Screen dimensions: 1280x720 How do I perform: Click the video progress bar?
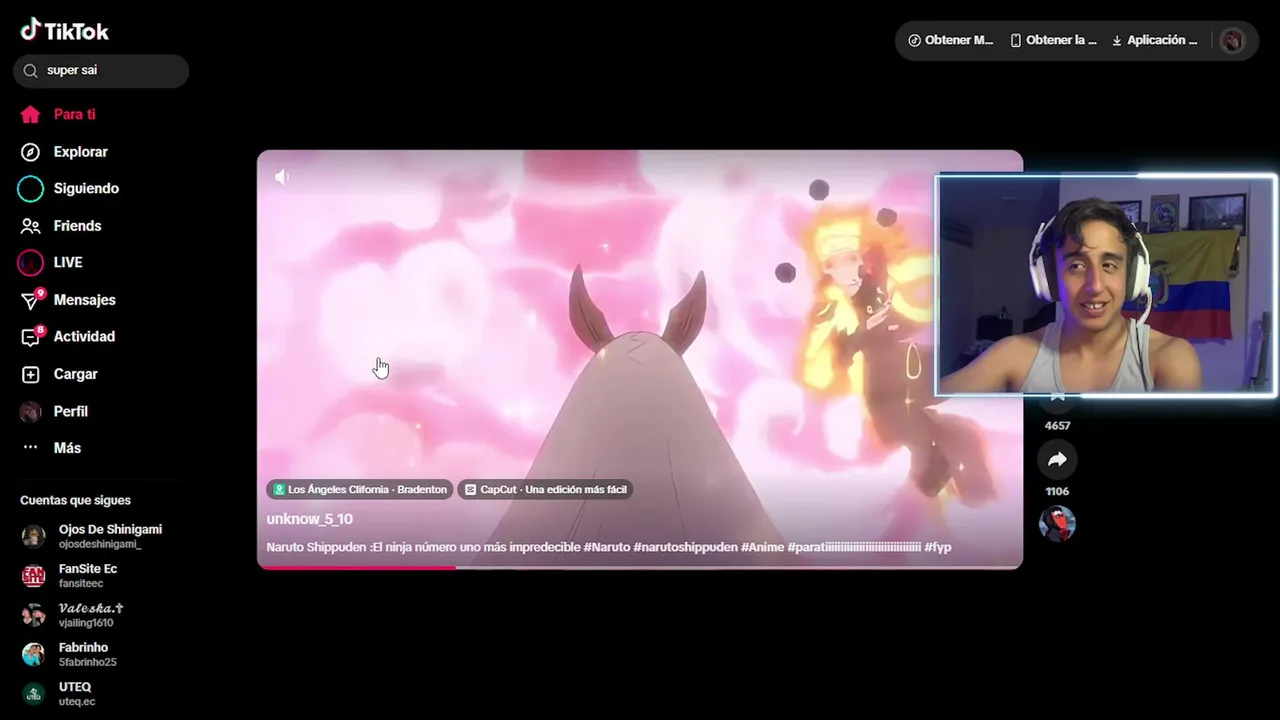coord(640,567)
